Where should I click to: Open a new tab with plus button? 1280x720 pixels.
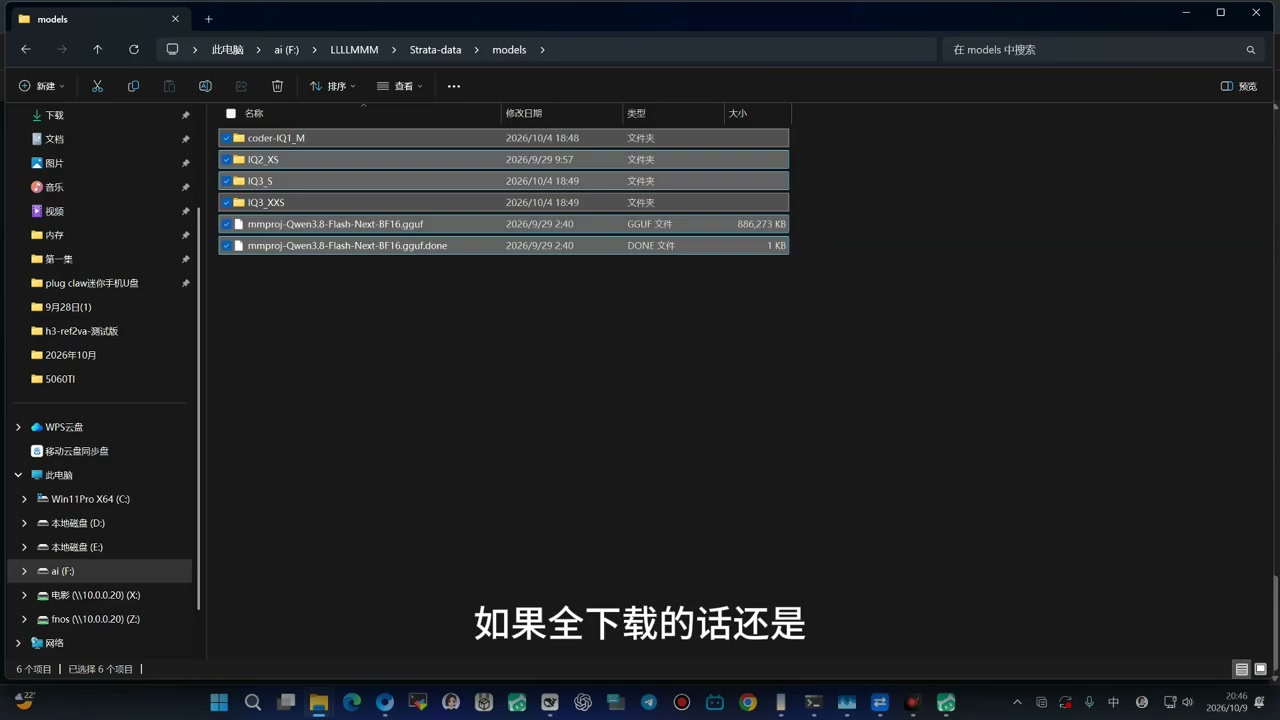click(208, 19)
